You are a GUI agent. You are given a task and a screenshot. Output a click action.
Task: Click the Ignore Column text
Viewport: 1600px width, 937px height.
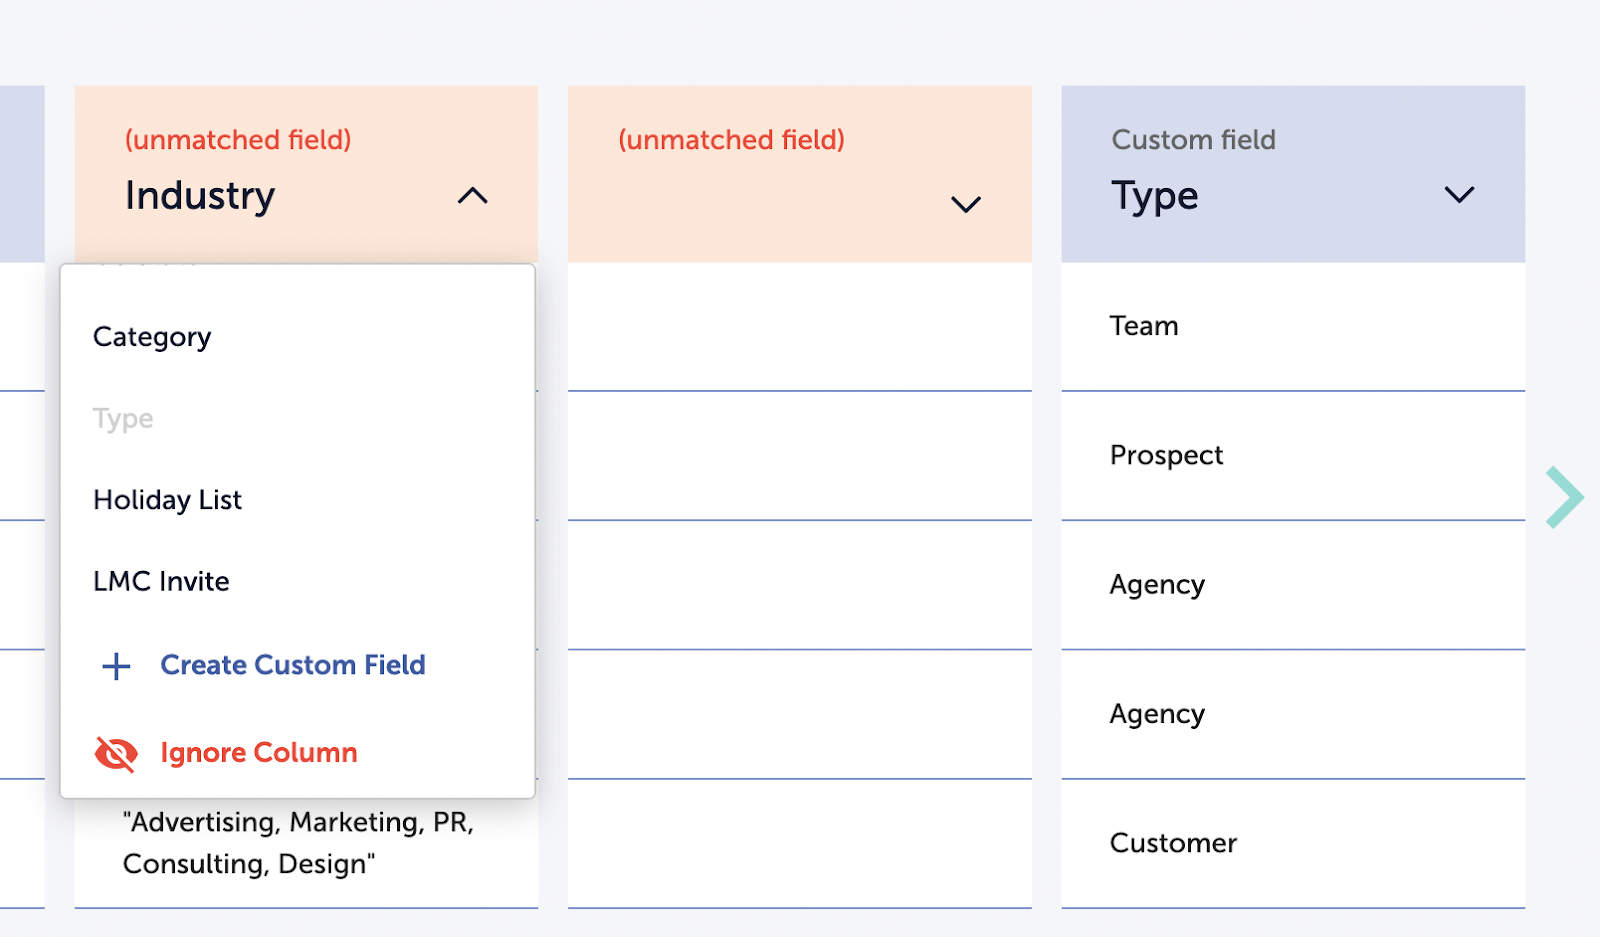point(259,752)
